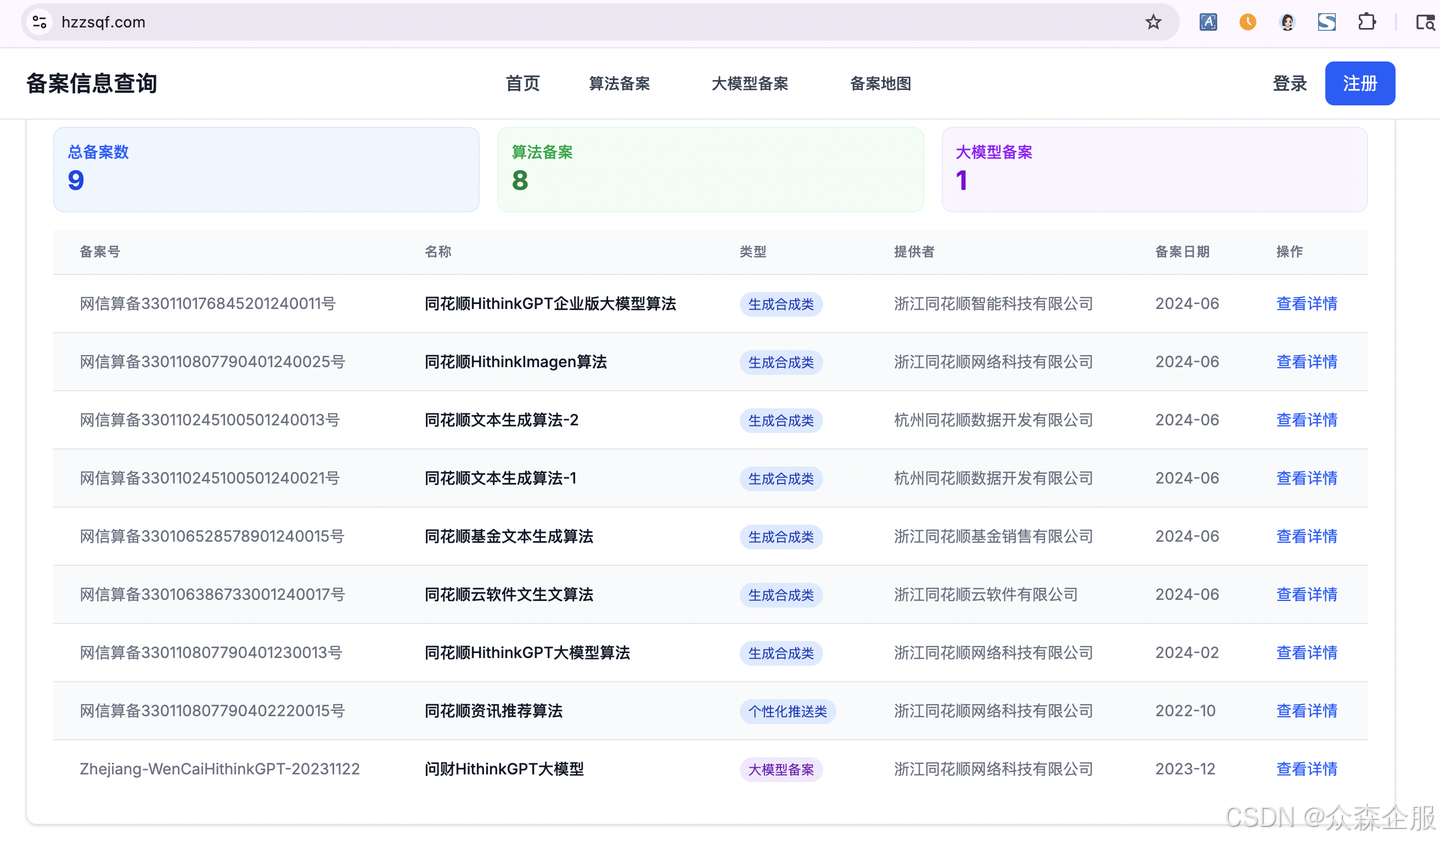
Task: View details for 同花顺文本生成算法-1
Action: tap(1306, 478)
